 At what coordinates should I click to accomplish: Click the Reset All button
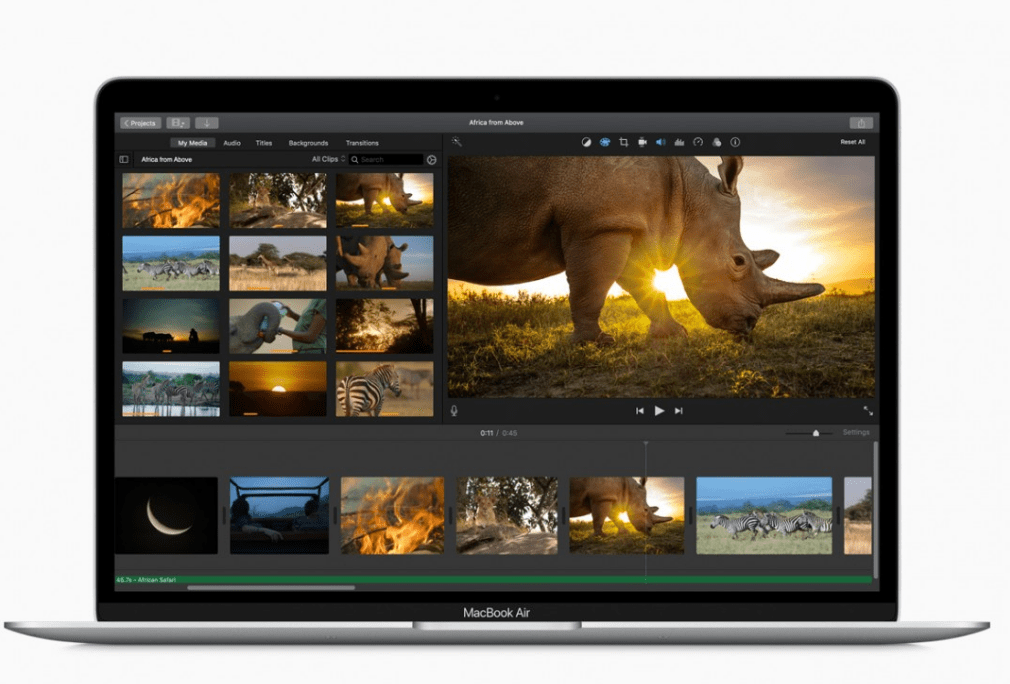pos(853,142)
